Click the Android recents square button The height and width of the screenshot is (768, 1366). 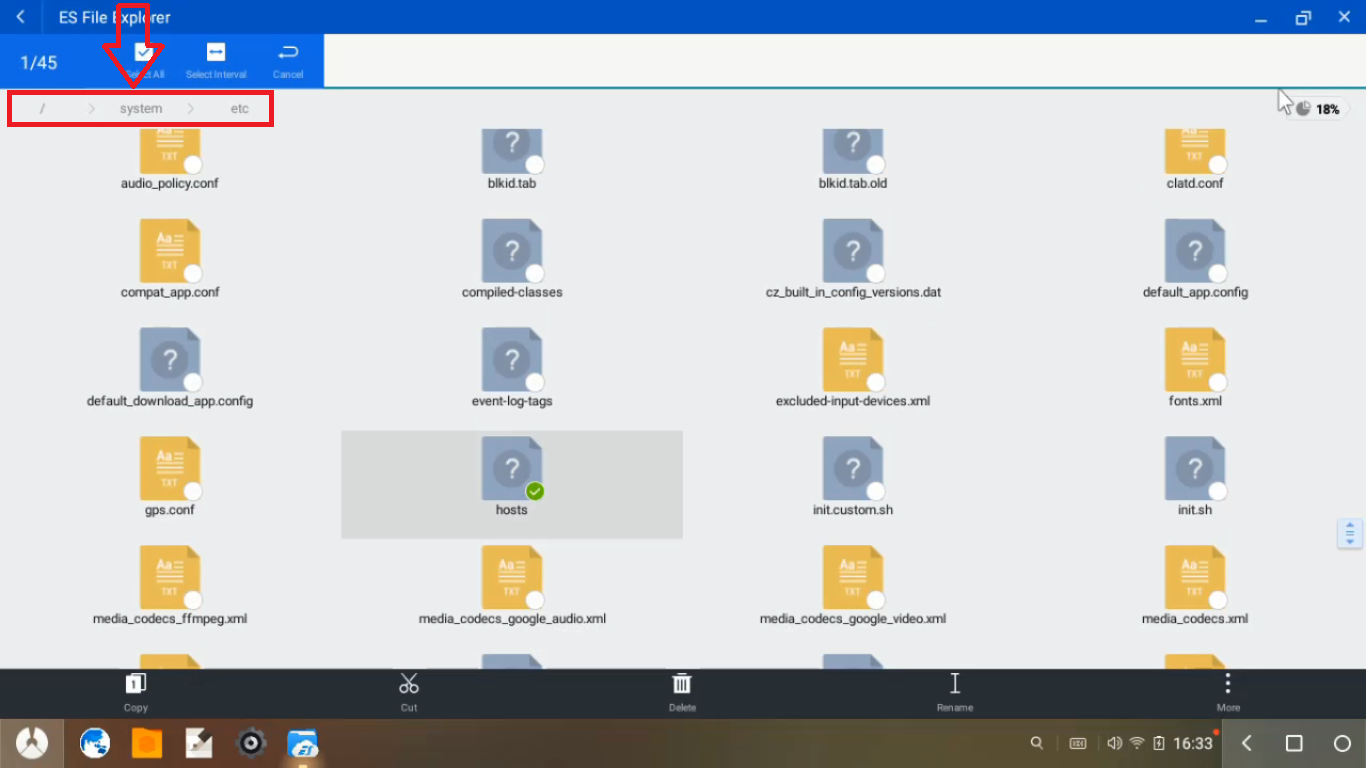click(x=1294, y=743)
